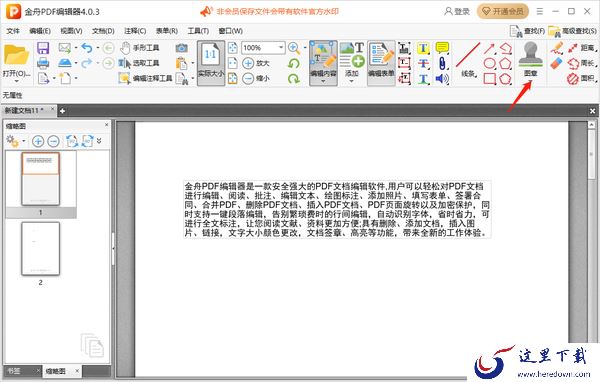Image resolution: width=600 pixels, height=382 pixels.
Task: Click the thumbnail panel zoom-in plus icon
Action: (38, 141)
